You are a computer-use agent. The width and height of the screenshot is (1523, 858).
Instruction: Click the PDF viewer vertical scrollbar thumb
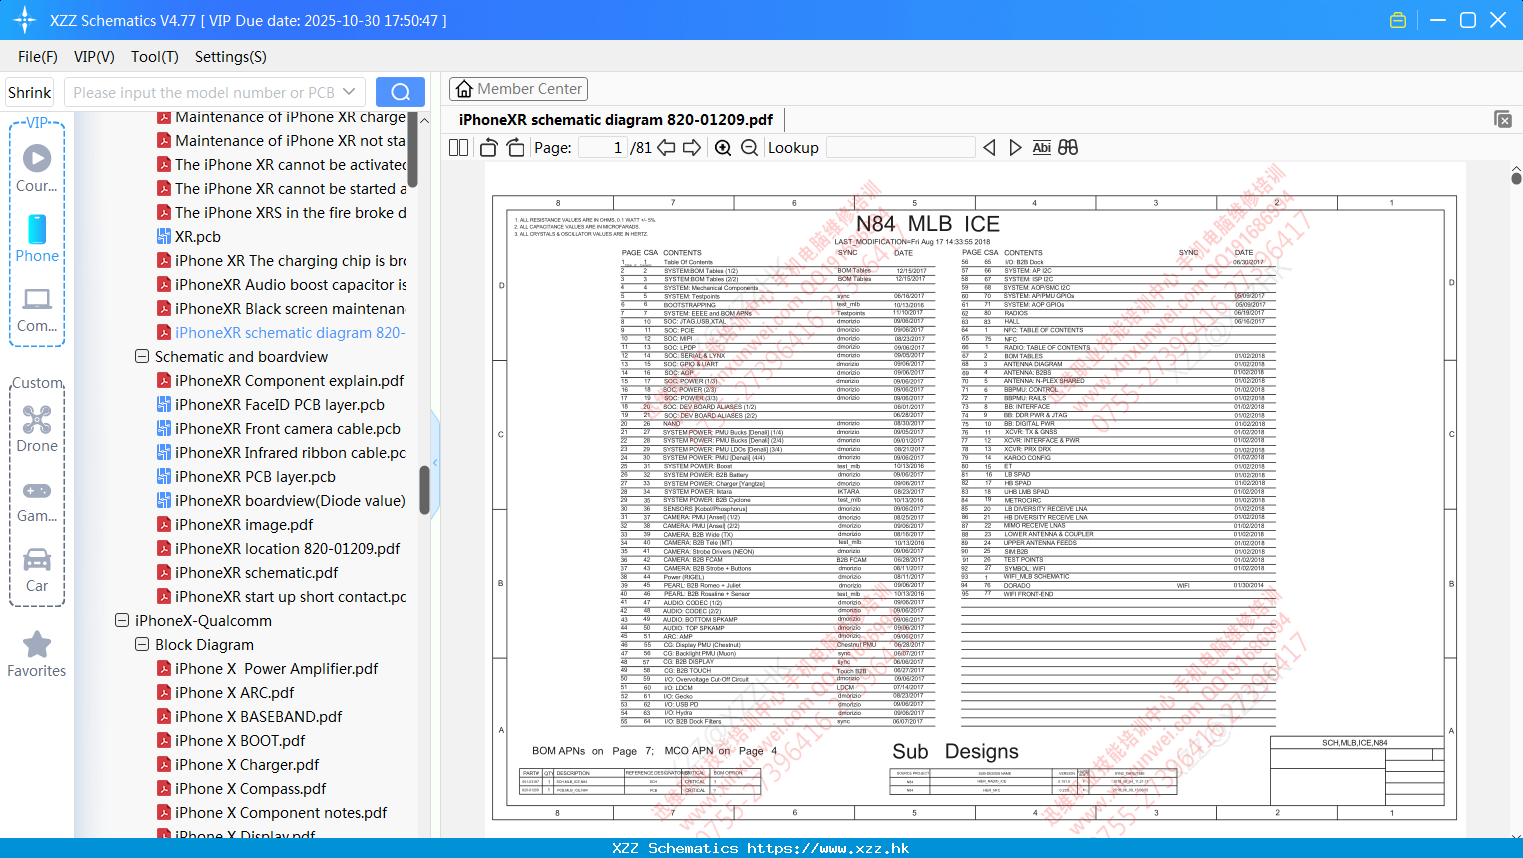[1517, 178]
